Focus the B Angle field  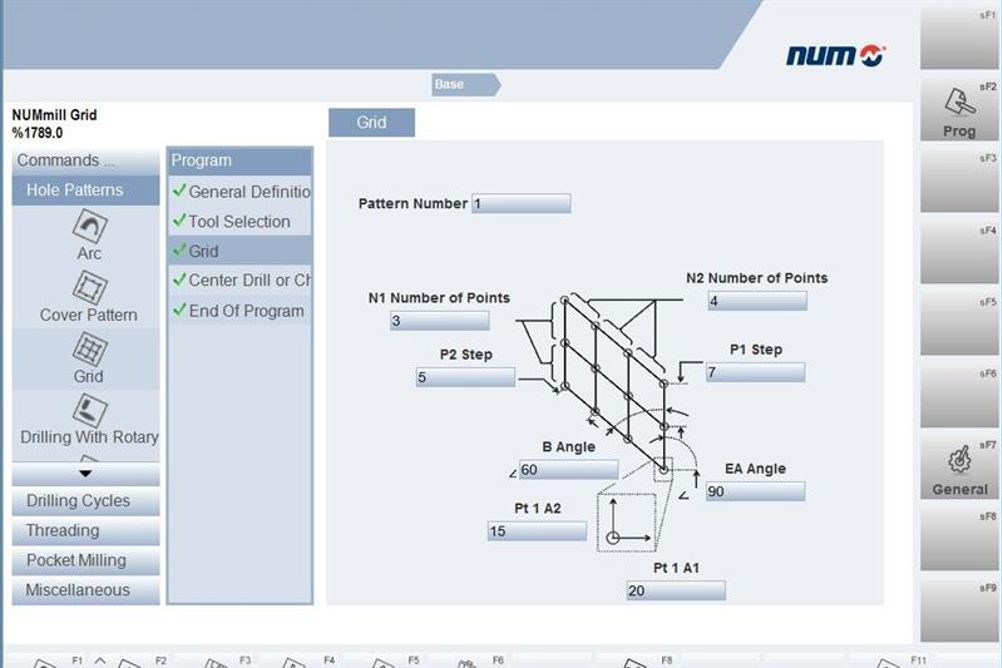pyautogui.click(x=569, y=470)
